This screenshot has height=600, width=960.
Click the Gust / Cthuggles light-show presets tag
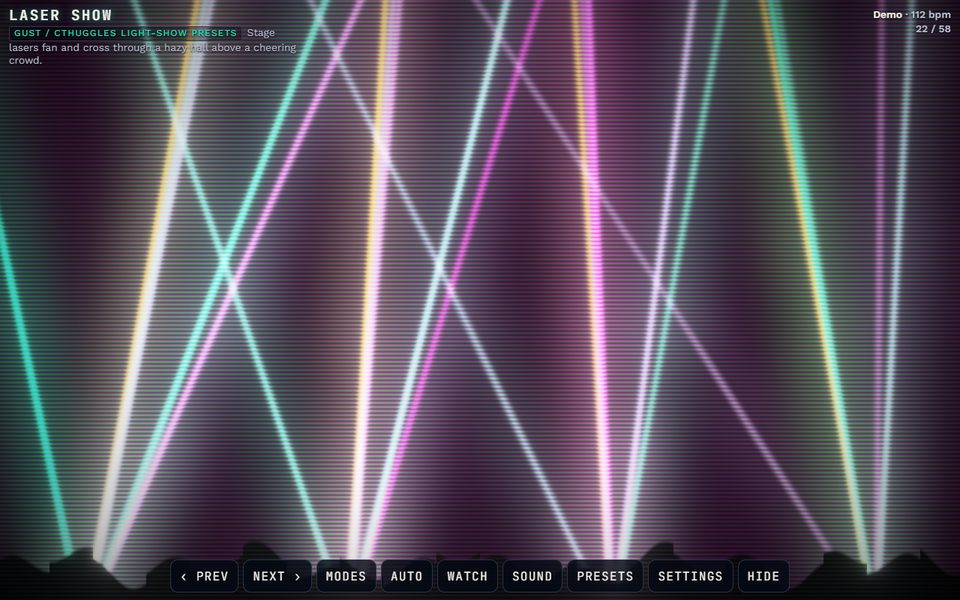(126, 32)
